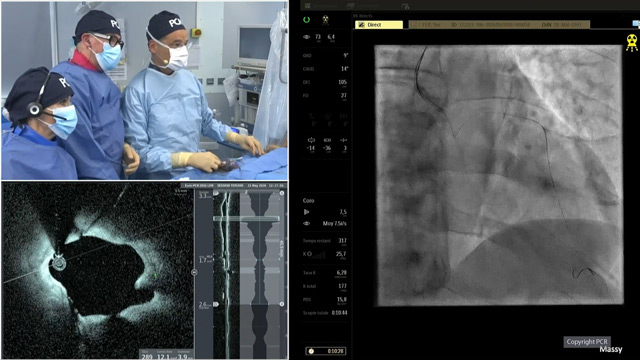Click the table height icon above 3
Image resolution: width=640 pixels, height=360 pixels.
[x=344, y=140]
